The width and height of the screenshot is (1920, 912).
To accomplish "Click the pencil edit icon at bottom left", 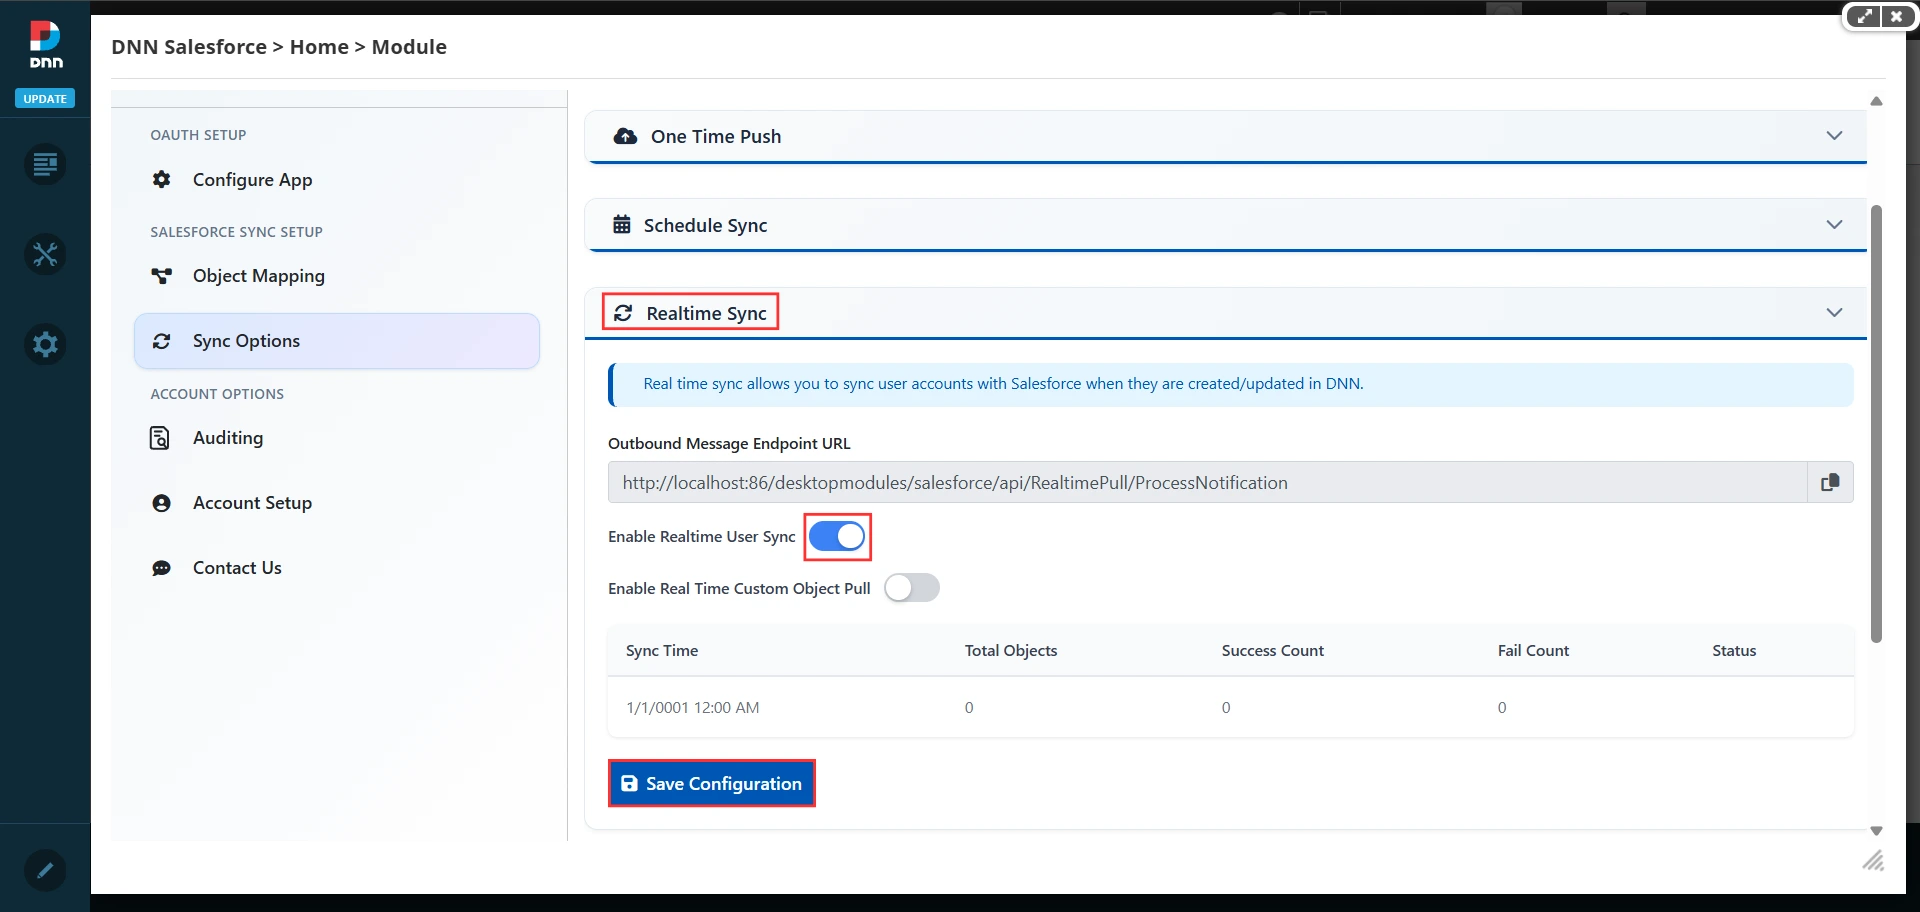I will 45,870.
